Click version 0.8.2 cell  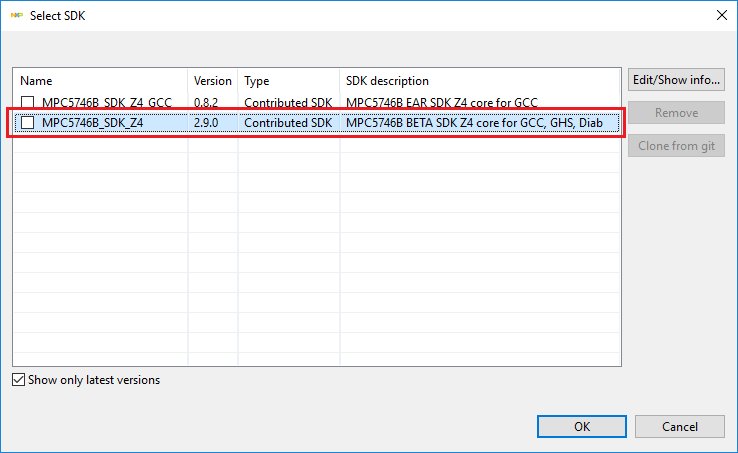206,102
